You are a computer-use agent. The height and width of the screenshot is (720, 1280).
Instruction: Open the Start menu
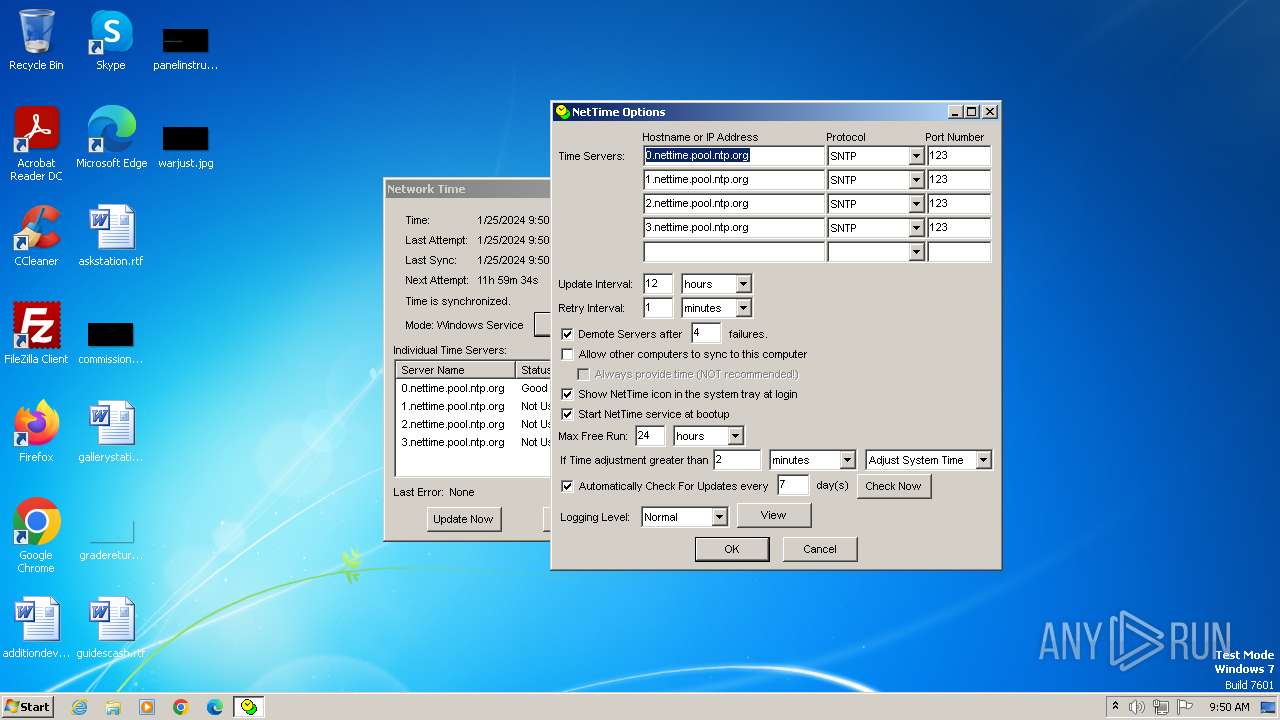[x=27, y=707]
